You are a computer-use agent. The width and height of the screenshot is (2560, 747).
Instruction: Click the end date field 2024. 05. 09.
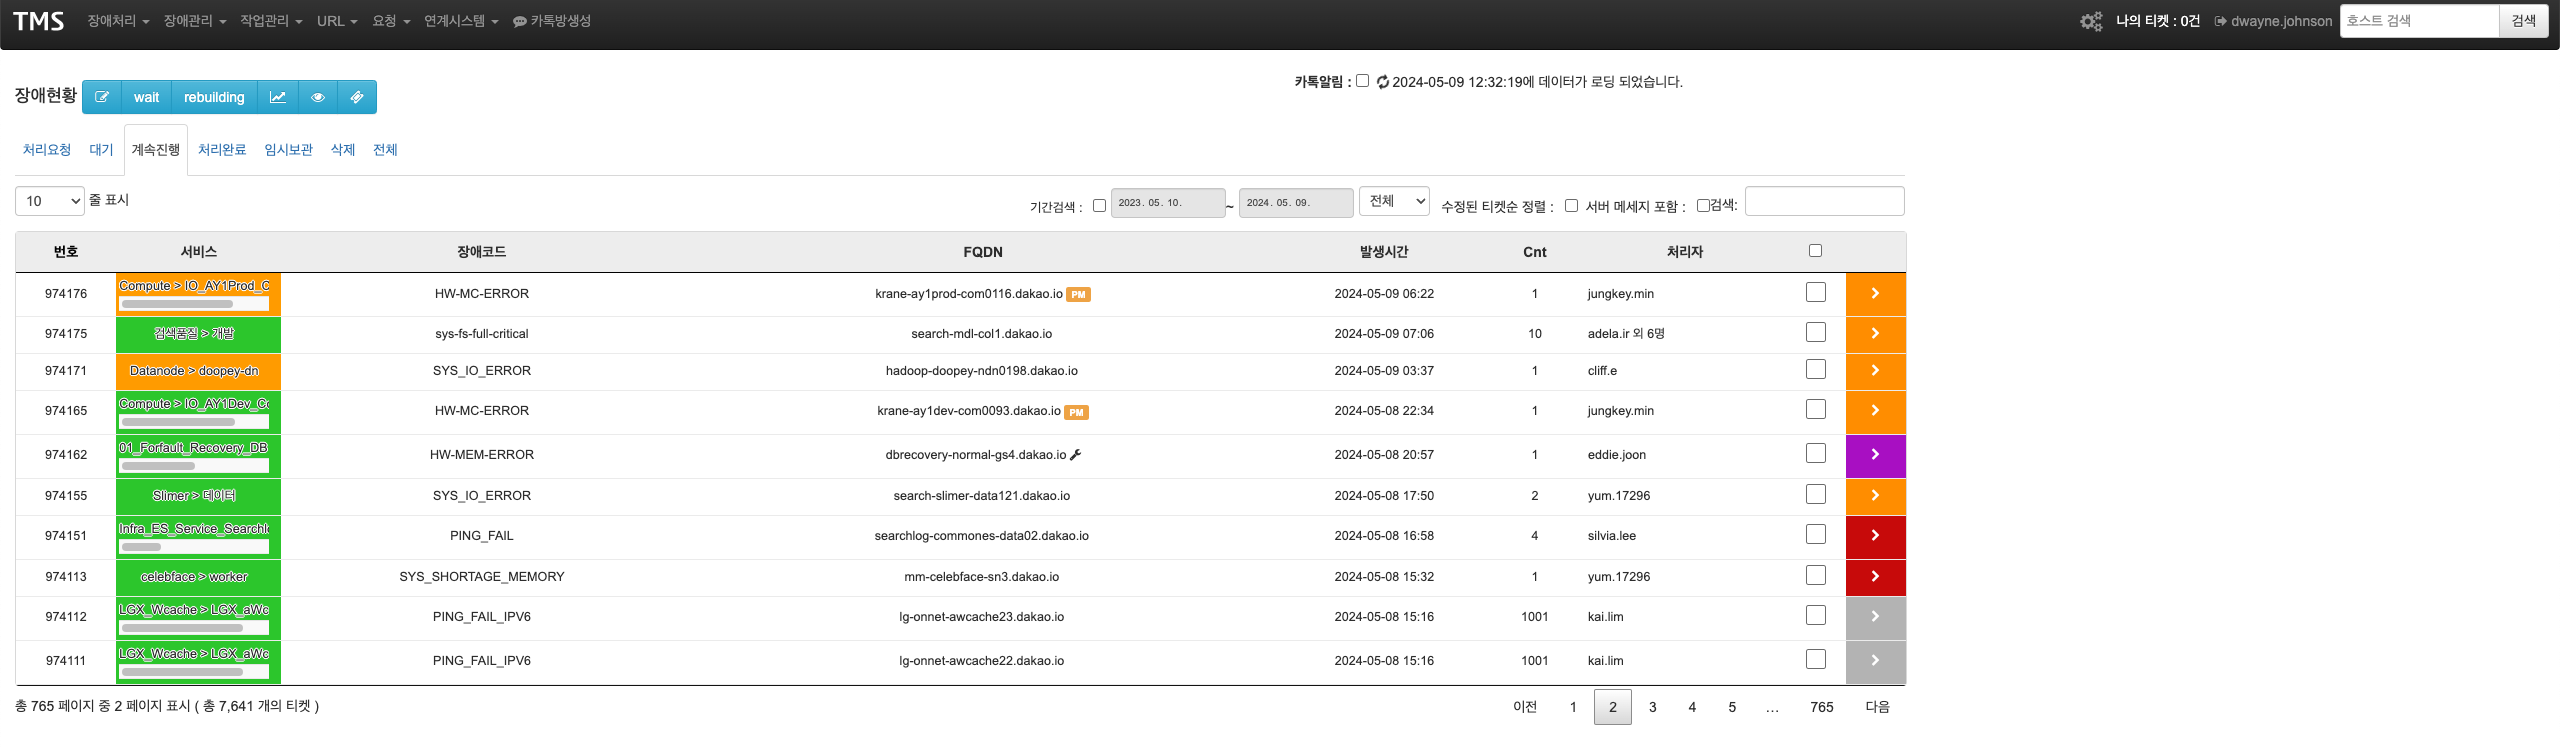click(x=1296, y=203)
